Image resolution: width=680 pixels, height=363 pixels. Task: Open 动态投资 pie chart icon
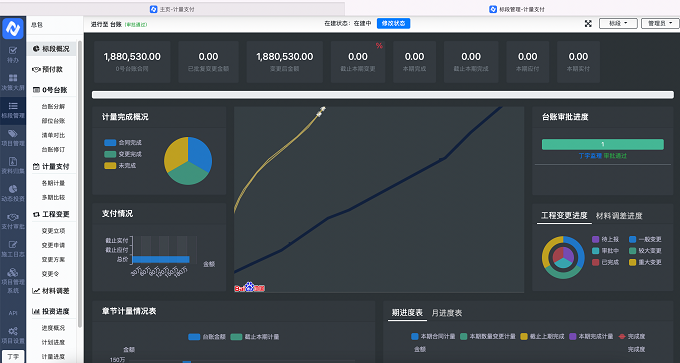(13, 189)
